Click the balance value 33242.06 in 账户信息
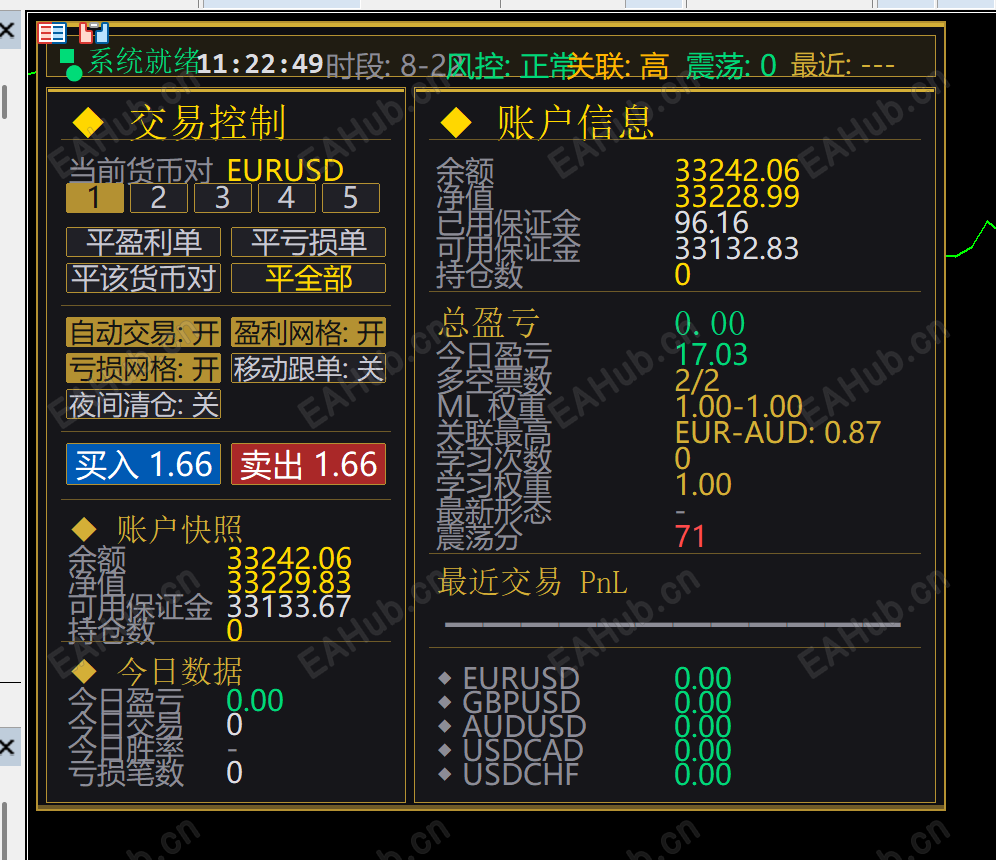 737,170
